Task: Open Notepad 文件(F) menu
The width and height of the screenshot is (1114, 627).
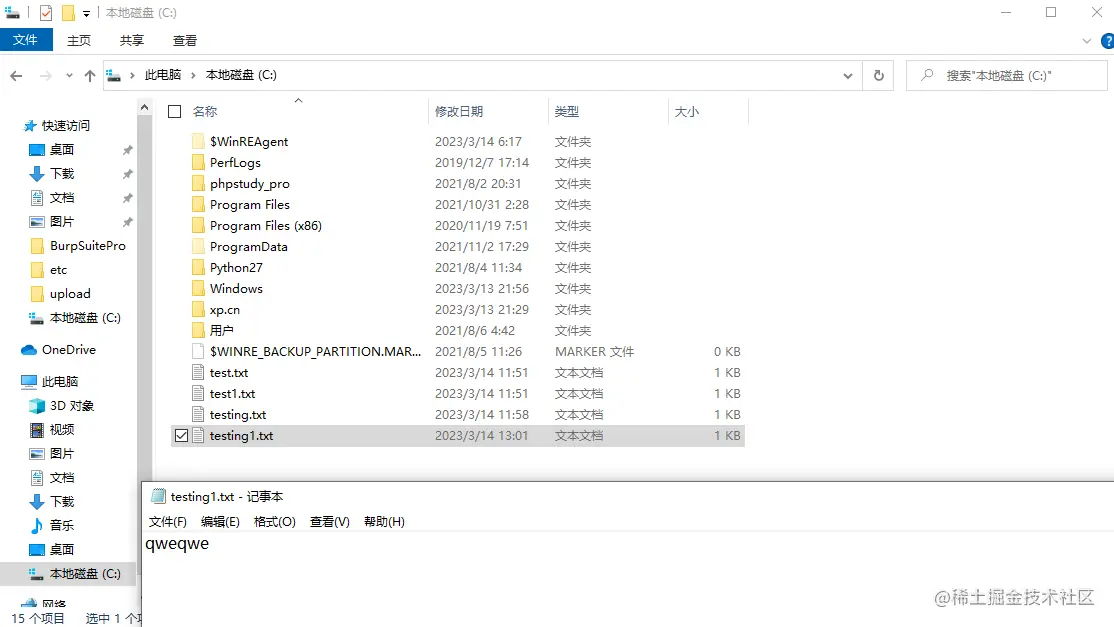Action: click(168, 522)
